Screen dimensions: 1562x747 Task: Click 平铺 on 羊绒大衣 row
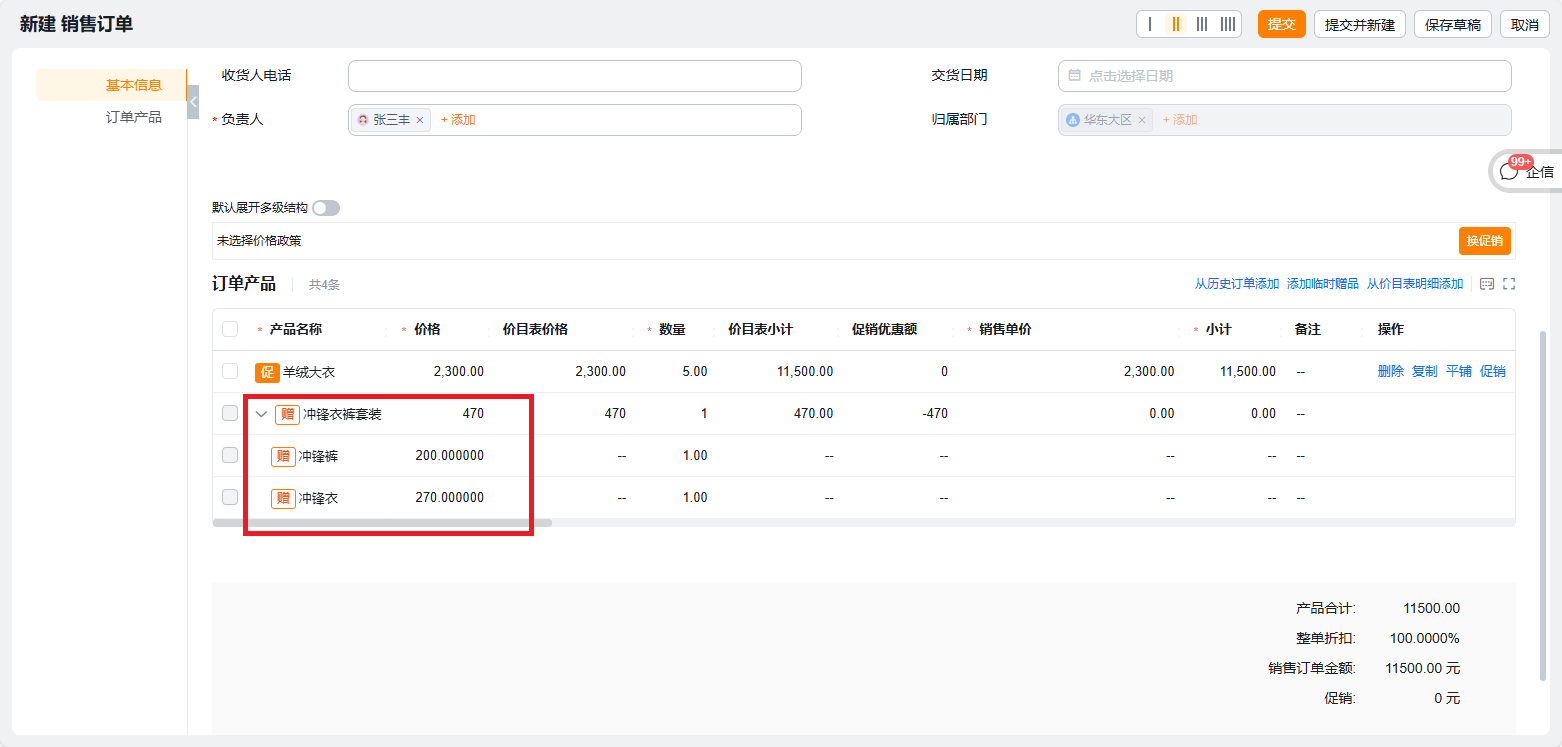pyautogui.click(x=1459, y=372)
